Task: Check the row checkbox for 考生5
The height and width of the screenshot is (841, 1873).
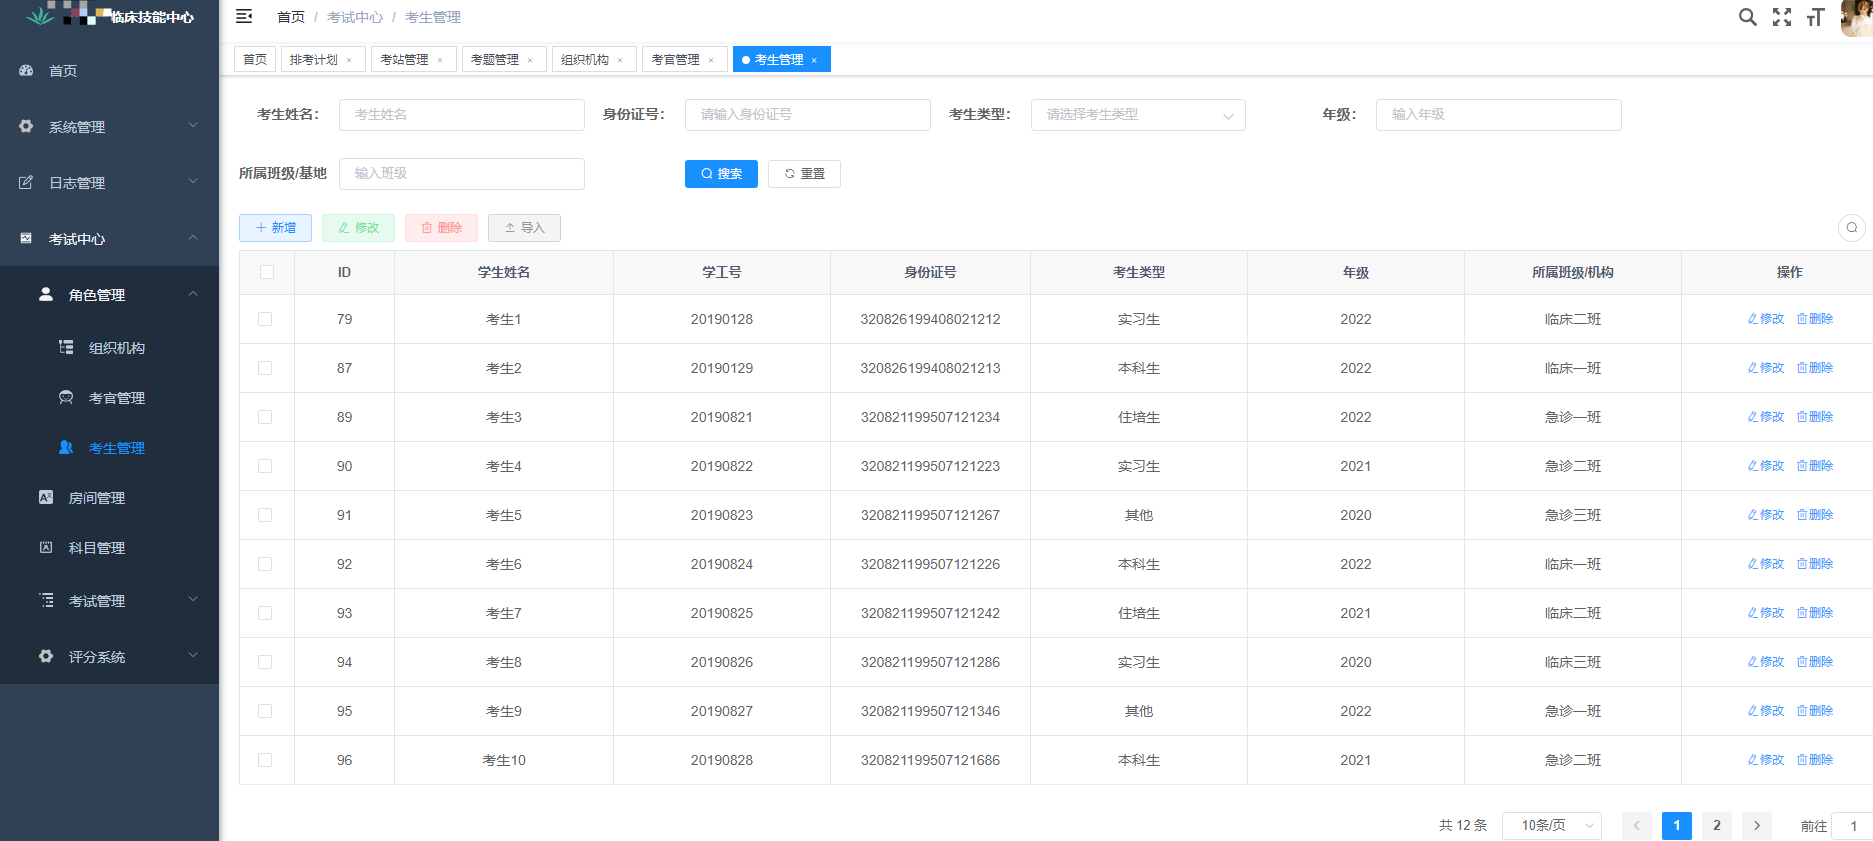Action: (265, 515)
